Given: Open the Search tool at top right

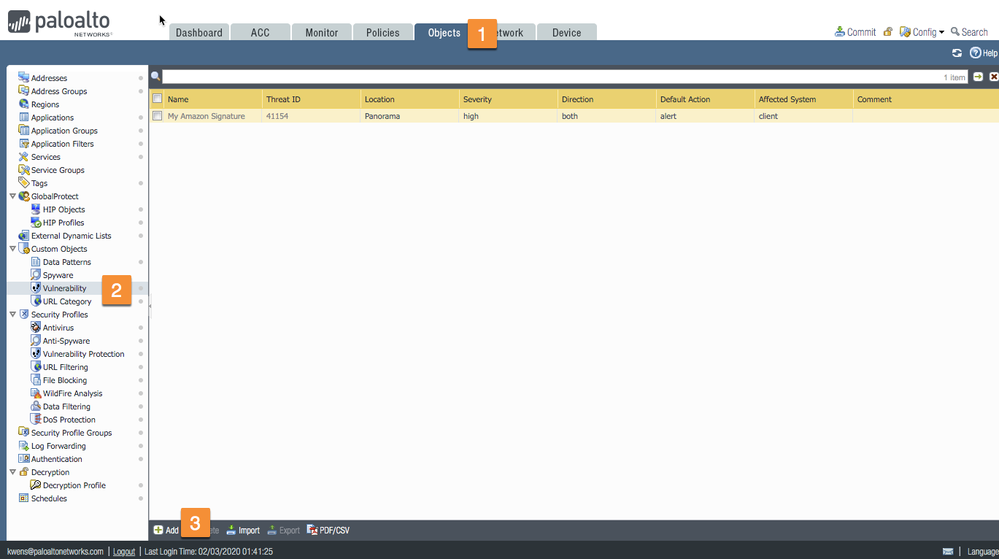Looking at the screenshot, I should tap(969, 32).
